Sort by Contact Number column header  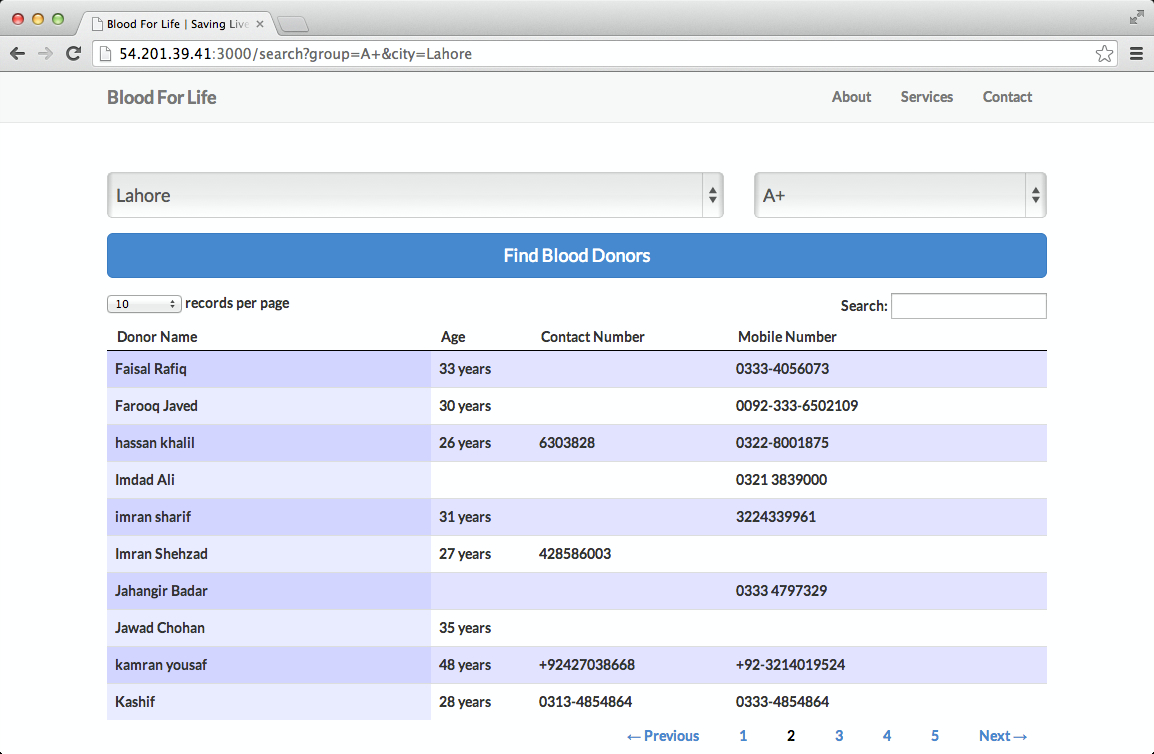pos(592,337)
